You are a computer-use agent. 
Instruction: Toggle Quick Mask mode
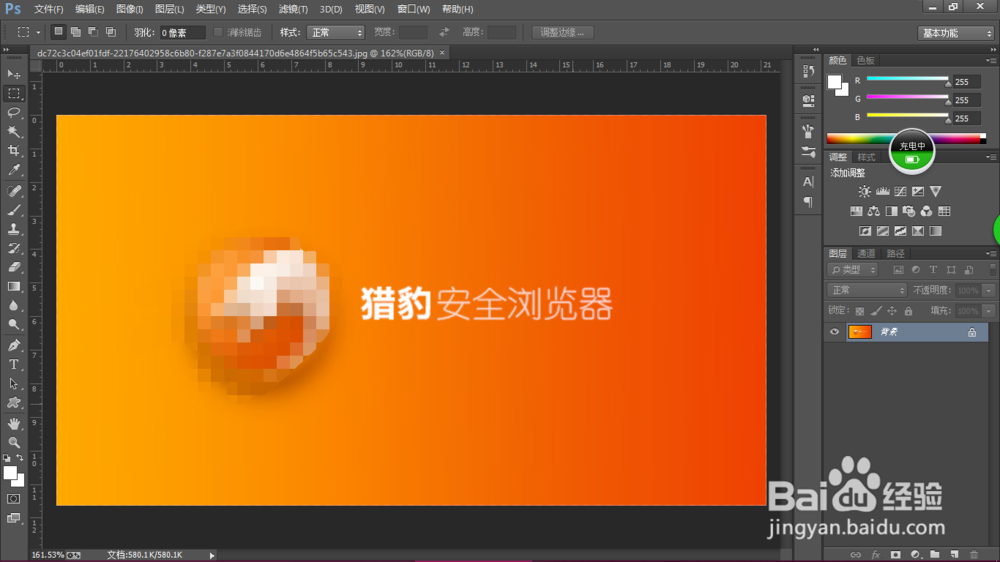click(13, 499)
